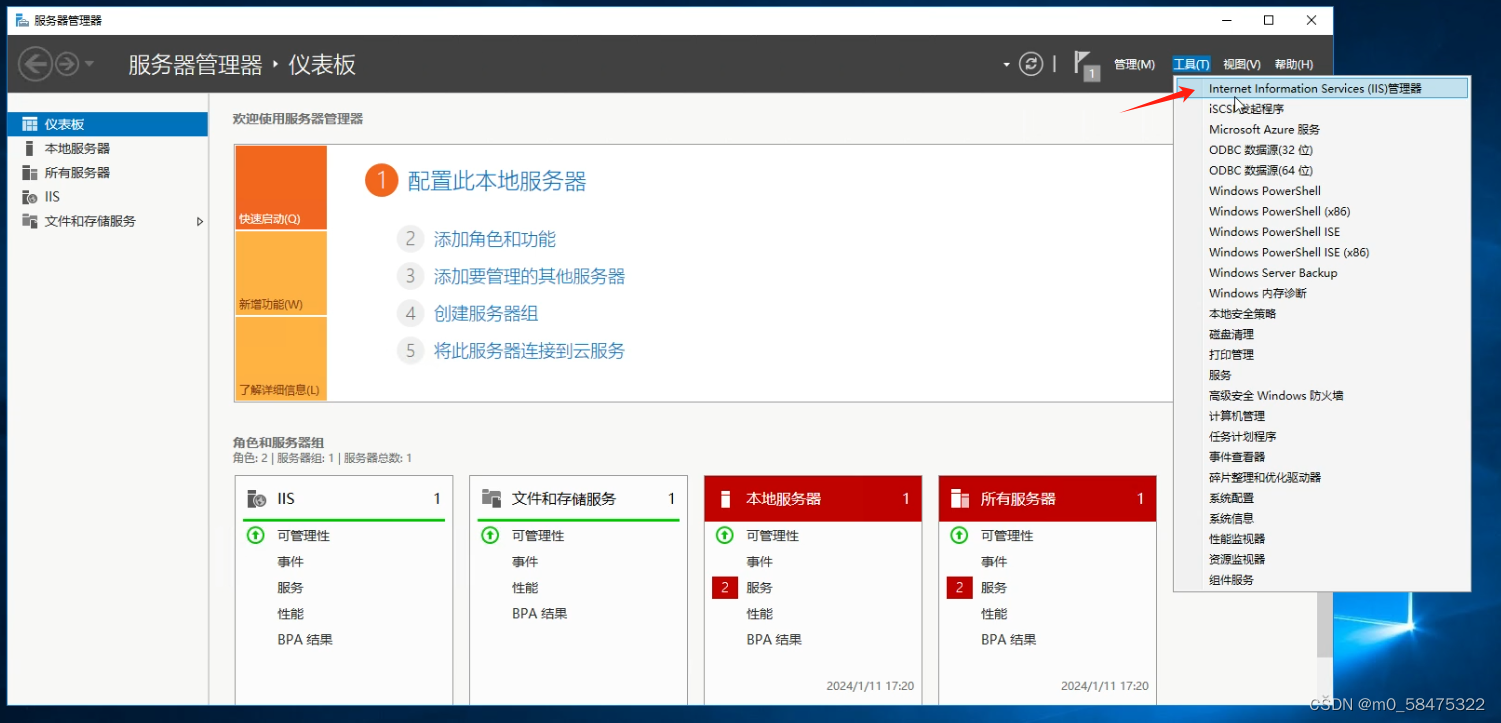The height and width of the screenshot is (723, 1501).
Task: Open the dropdown arrow beside the refresh button
Action: (1007, 63)
